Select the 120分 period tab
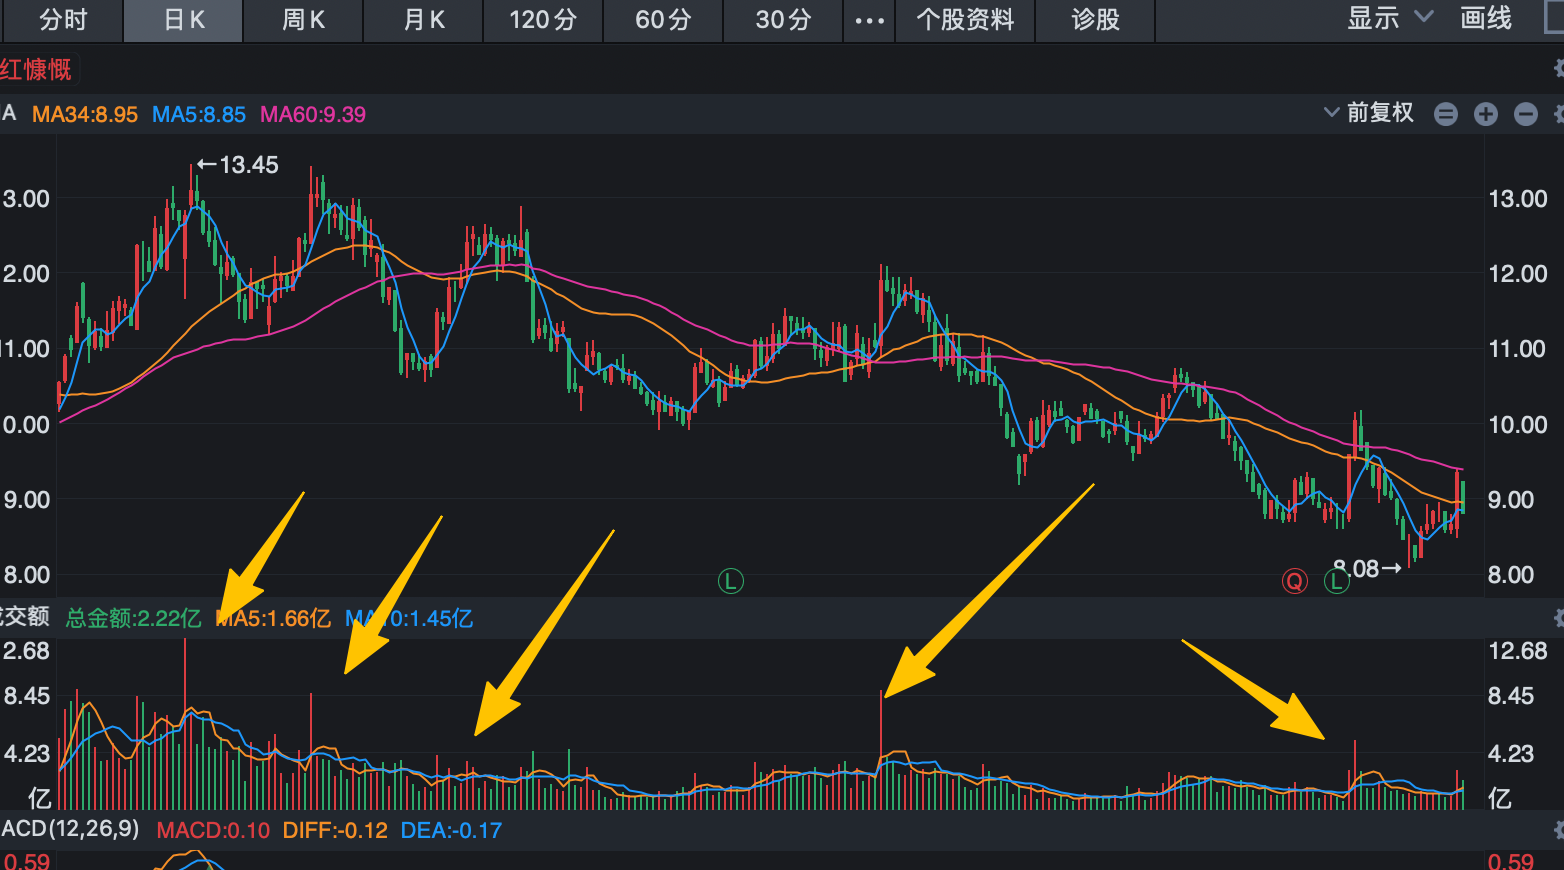Screen dimensions: 1564x870 (543, 20)
